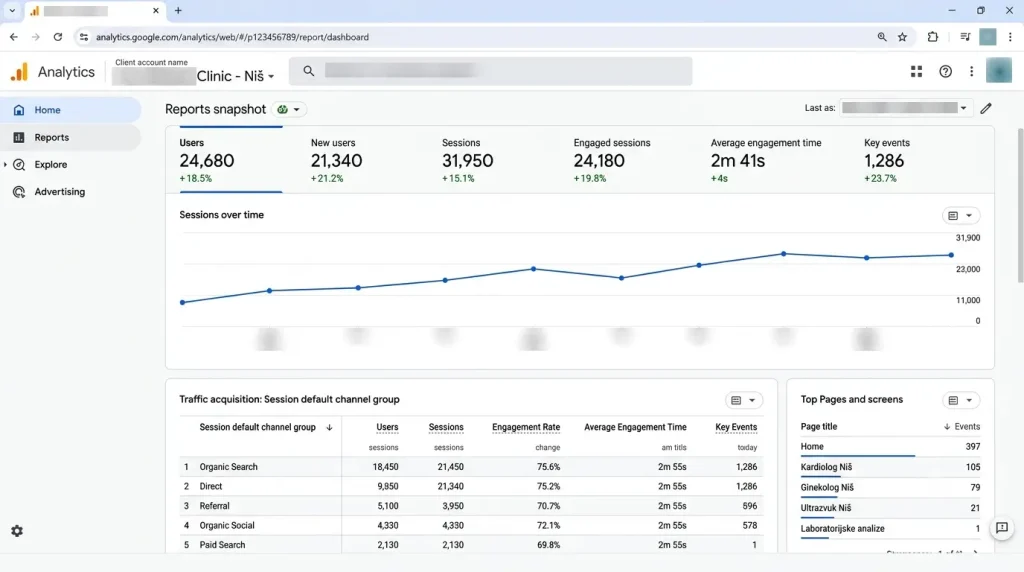
Task: Click the edit pencil icon
Action: pos(985,108)
